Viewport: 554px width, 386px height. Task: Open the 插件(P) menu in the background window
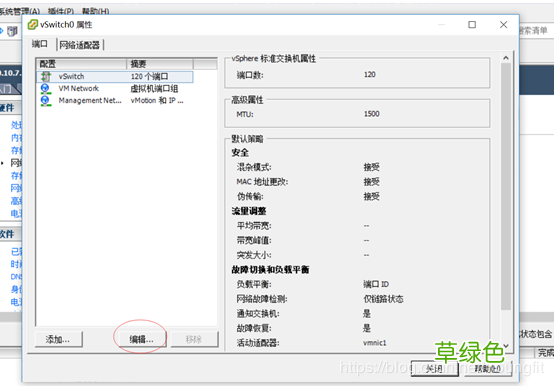coord(61,11)
